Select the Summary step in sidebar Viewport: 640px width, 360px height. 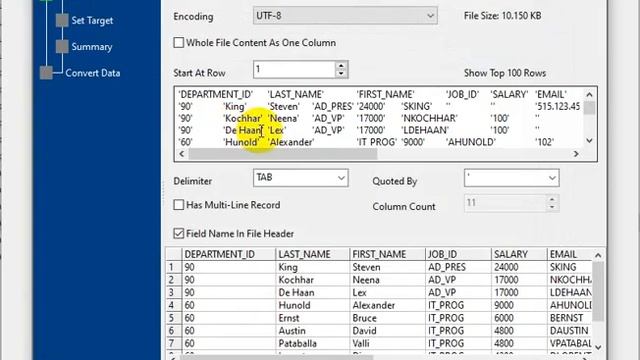click(91, 47)
